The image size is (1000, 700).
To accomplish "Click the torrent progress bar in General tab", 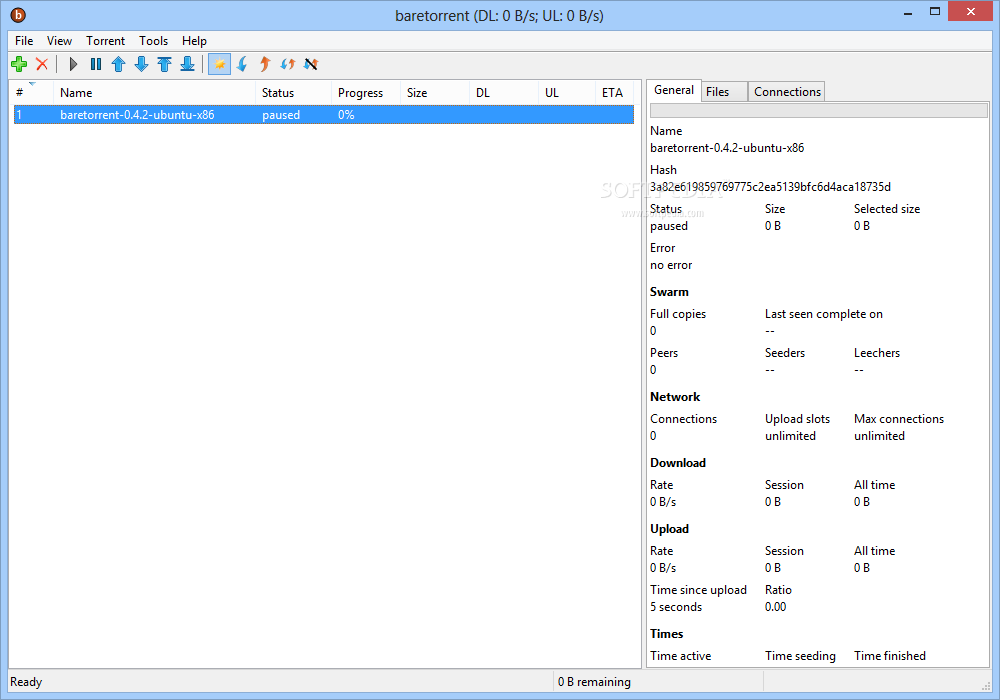I will pyautogui.click(x=818, y=110).
